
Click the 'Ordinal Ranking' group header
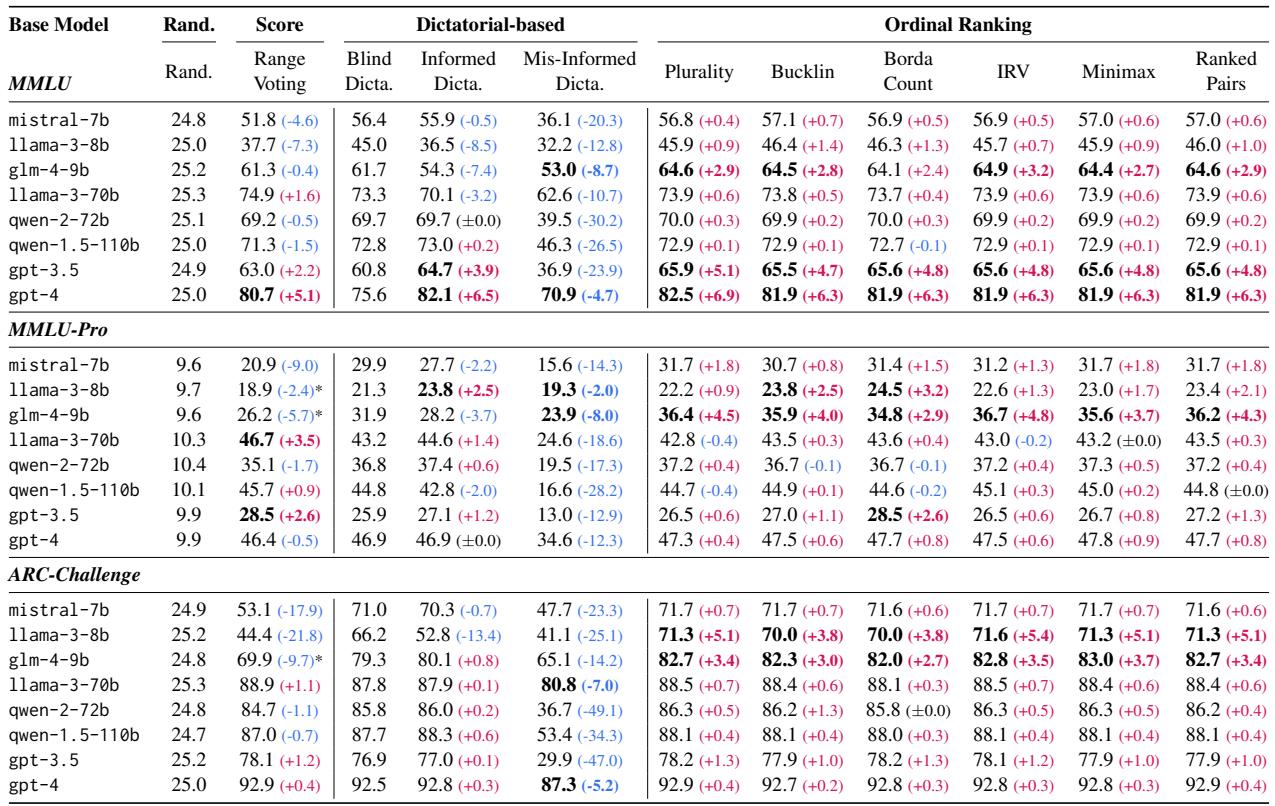pos(959,17)
